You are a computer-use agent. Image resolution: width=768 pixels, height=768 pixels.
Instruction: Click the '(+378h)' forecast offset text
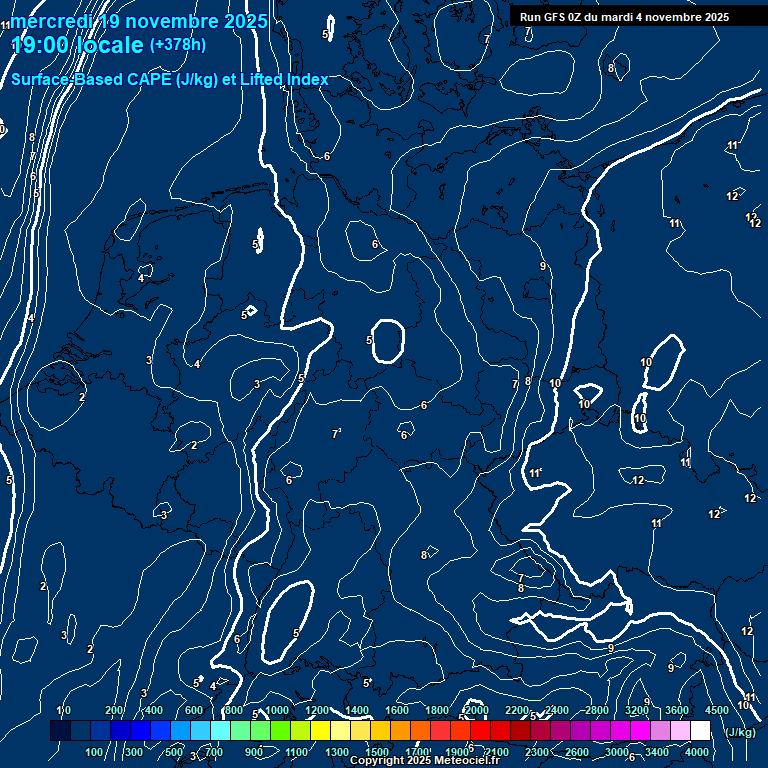(x=178, y=45)
